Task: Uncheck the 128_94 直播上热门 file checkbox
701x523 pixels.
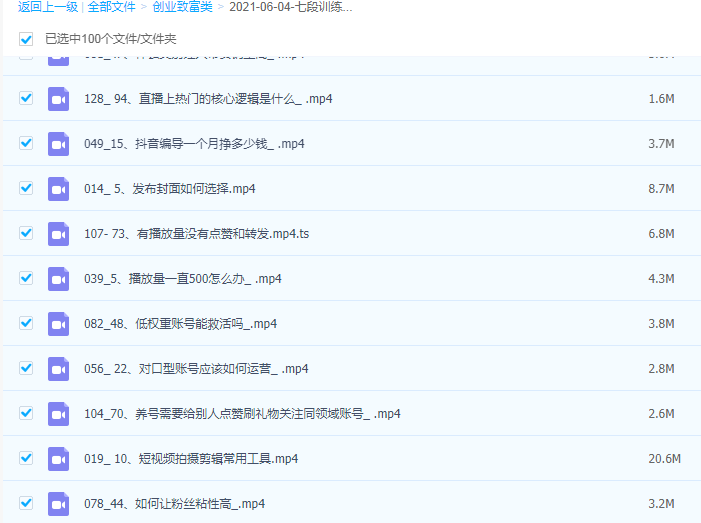Action: pos(26,98)
